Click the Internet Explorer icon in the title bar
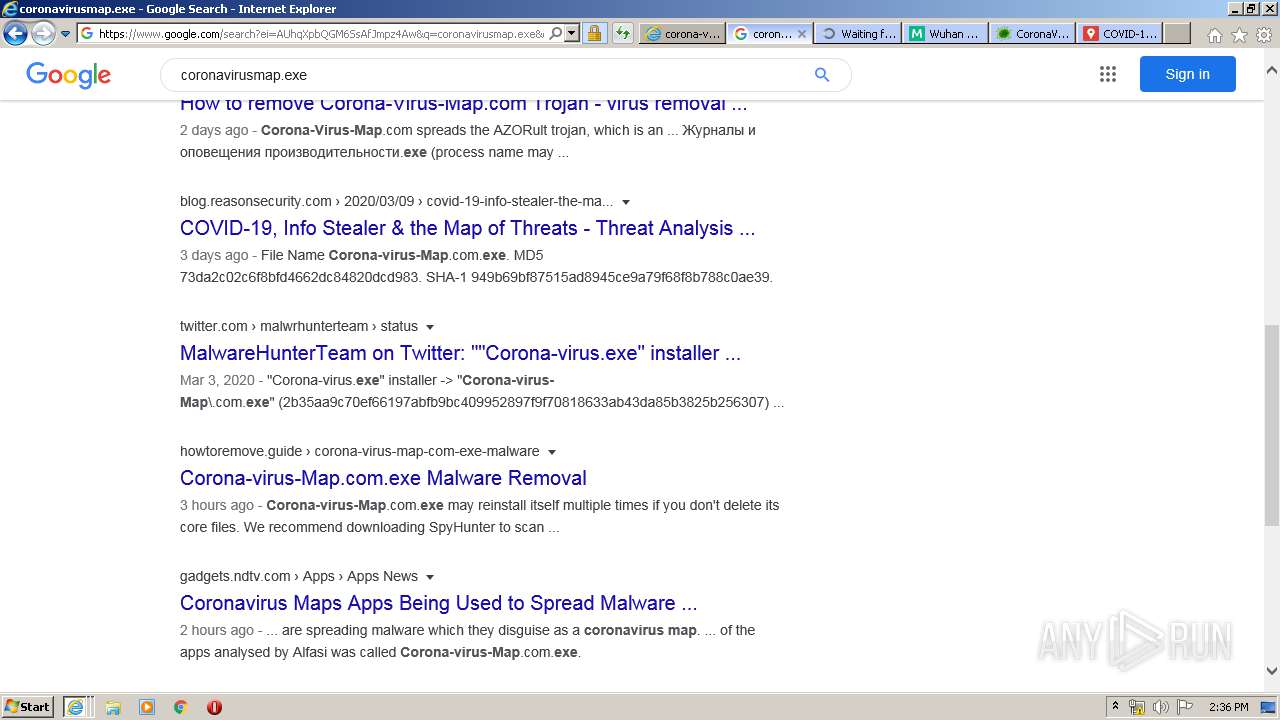The width and height of the screenshot is (1280, 720). pyautogui.click(x=9, y=9)
